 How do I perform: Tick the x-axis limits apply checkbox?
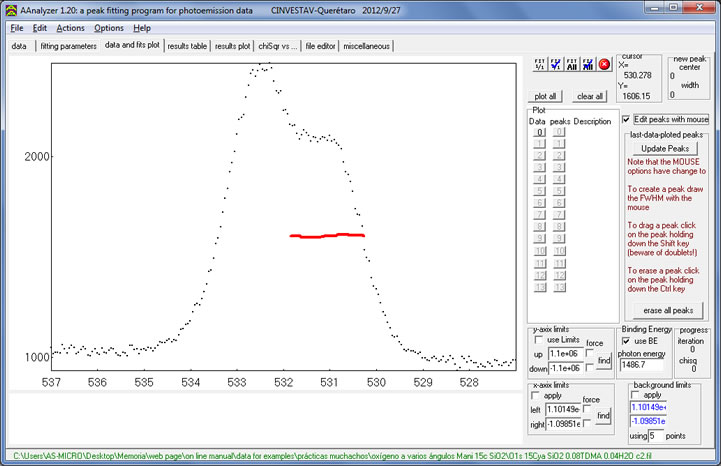[537, 396]
